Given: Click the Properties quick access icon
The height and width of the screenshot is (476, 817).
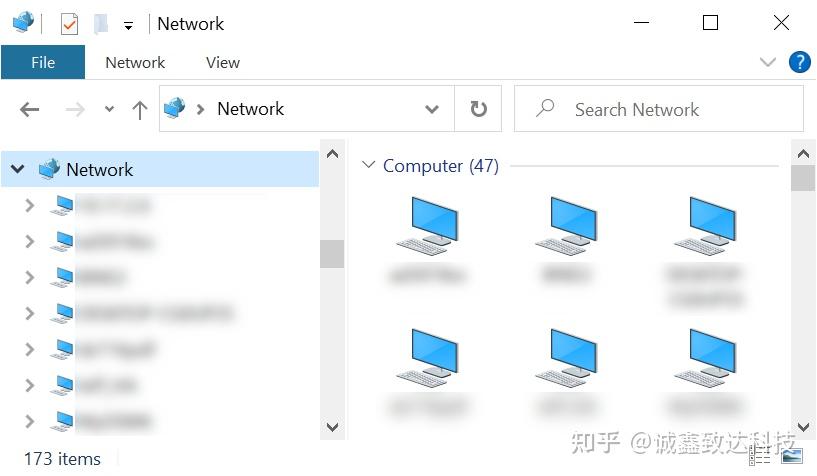Looking at the screenshot, I should pyautogui.click(x=69, y=24).
